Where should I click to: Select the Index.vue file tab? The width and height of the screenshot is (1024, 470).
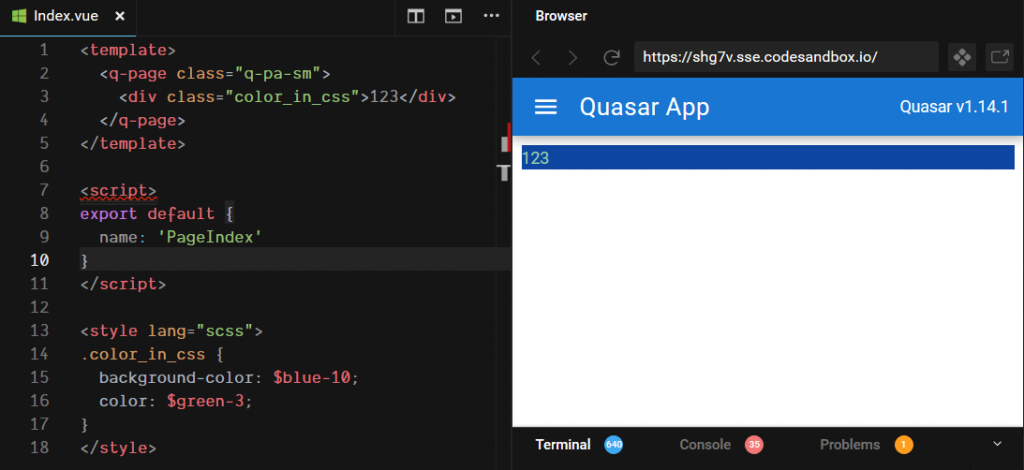68,17
